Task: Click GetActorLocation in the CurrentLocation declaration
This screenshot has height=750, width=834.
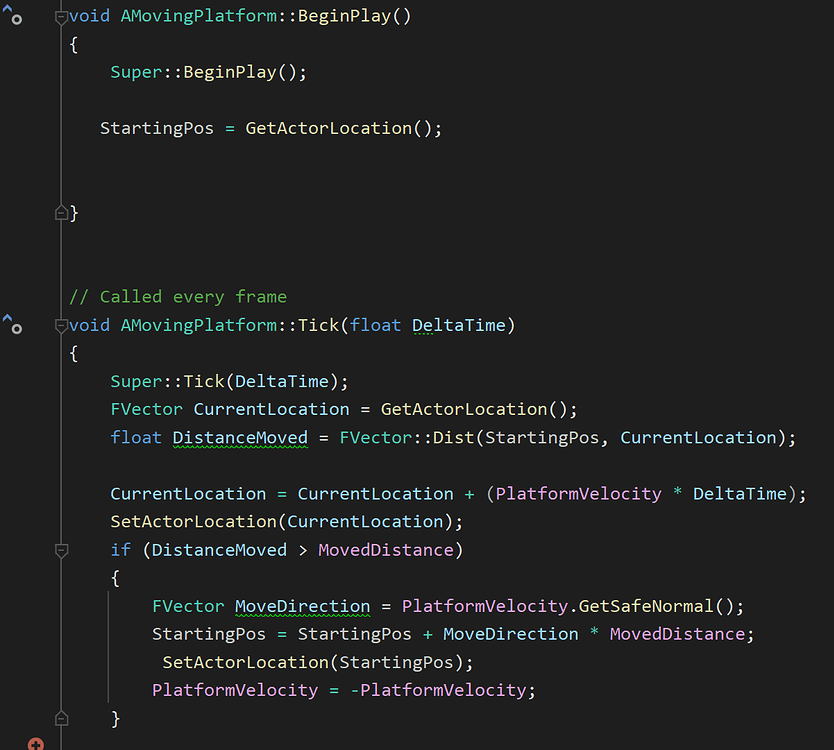Action: point(464,409)
